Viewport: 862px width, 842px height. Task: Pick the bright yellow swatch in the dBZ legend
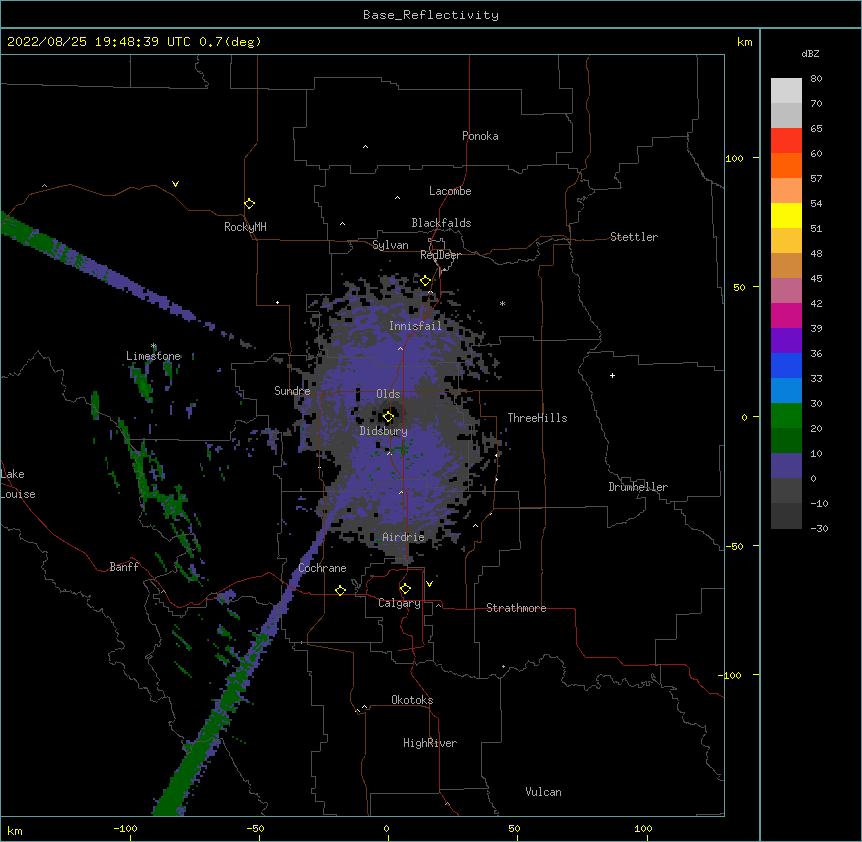[786, 215]
